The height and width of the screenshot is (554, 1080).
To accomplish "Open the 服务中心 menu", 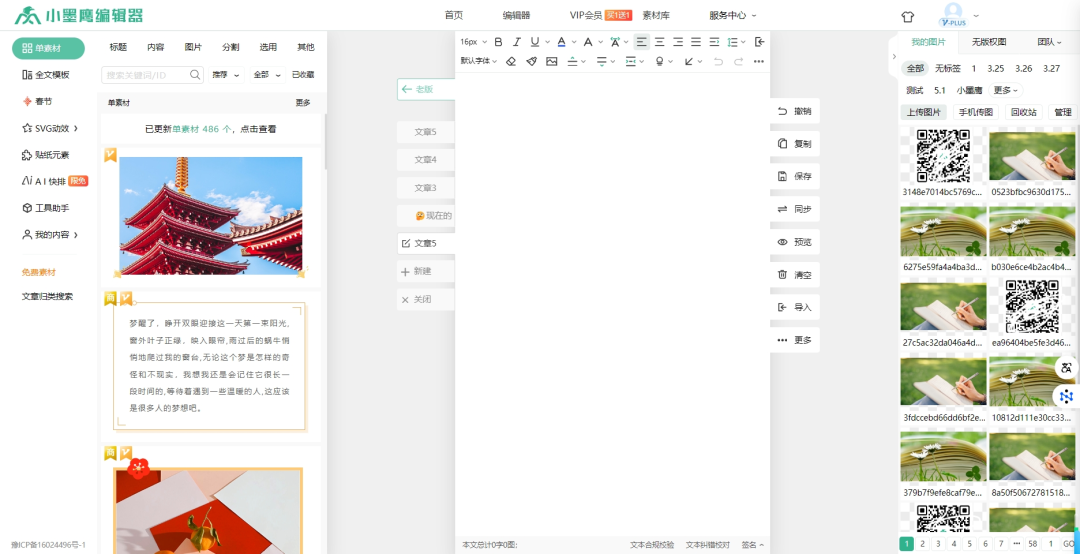I will (x=733, y=15).
